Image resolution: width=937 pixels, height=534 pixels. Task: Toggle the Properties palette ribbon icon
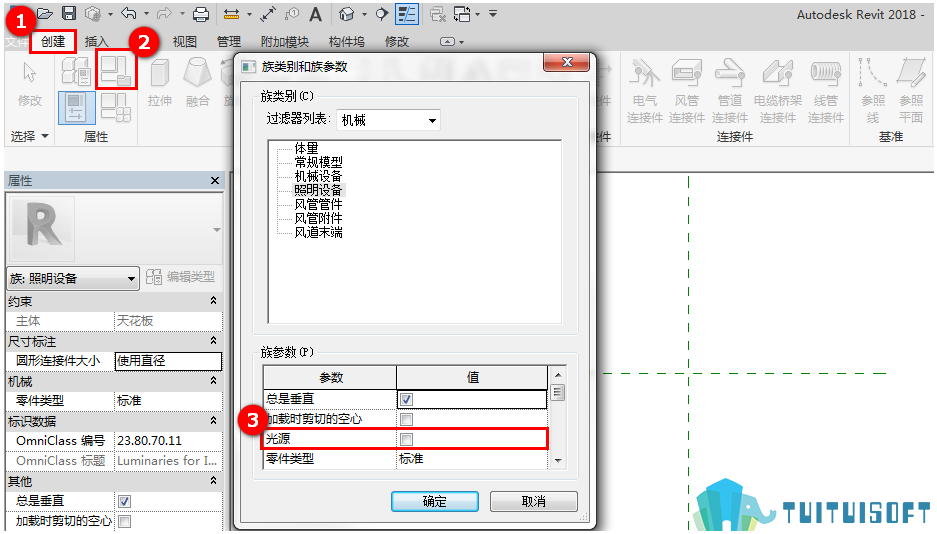[x=76, y=108]
